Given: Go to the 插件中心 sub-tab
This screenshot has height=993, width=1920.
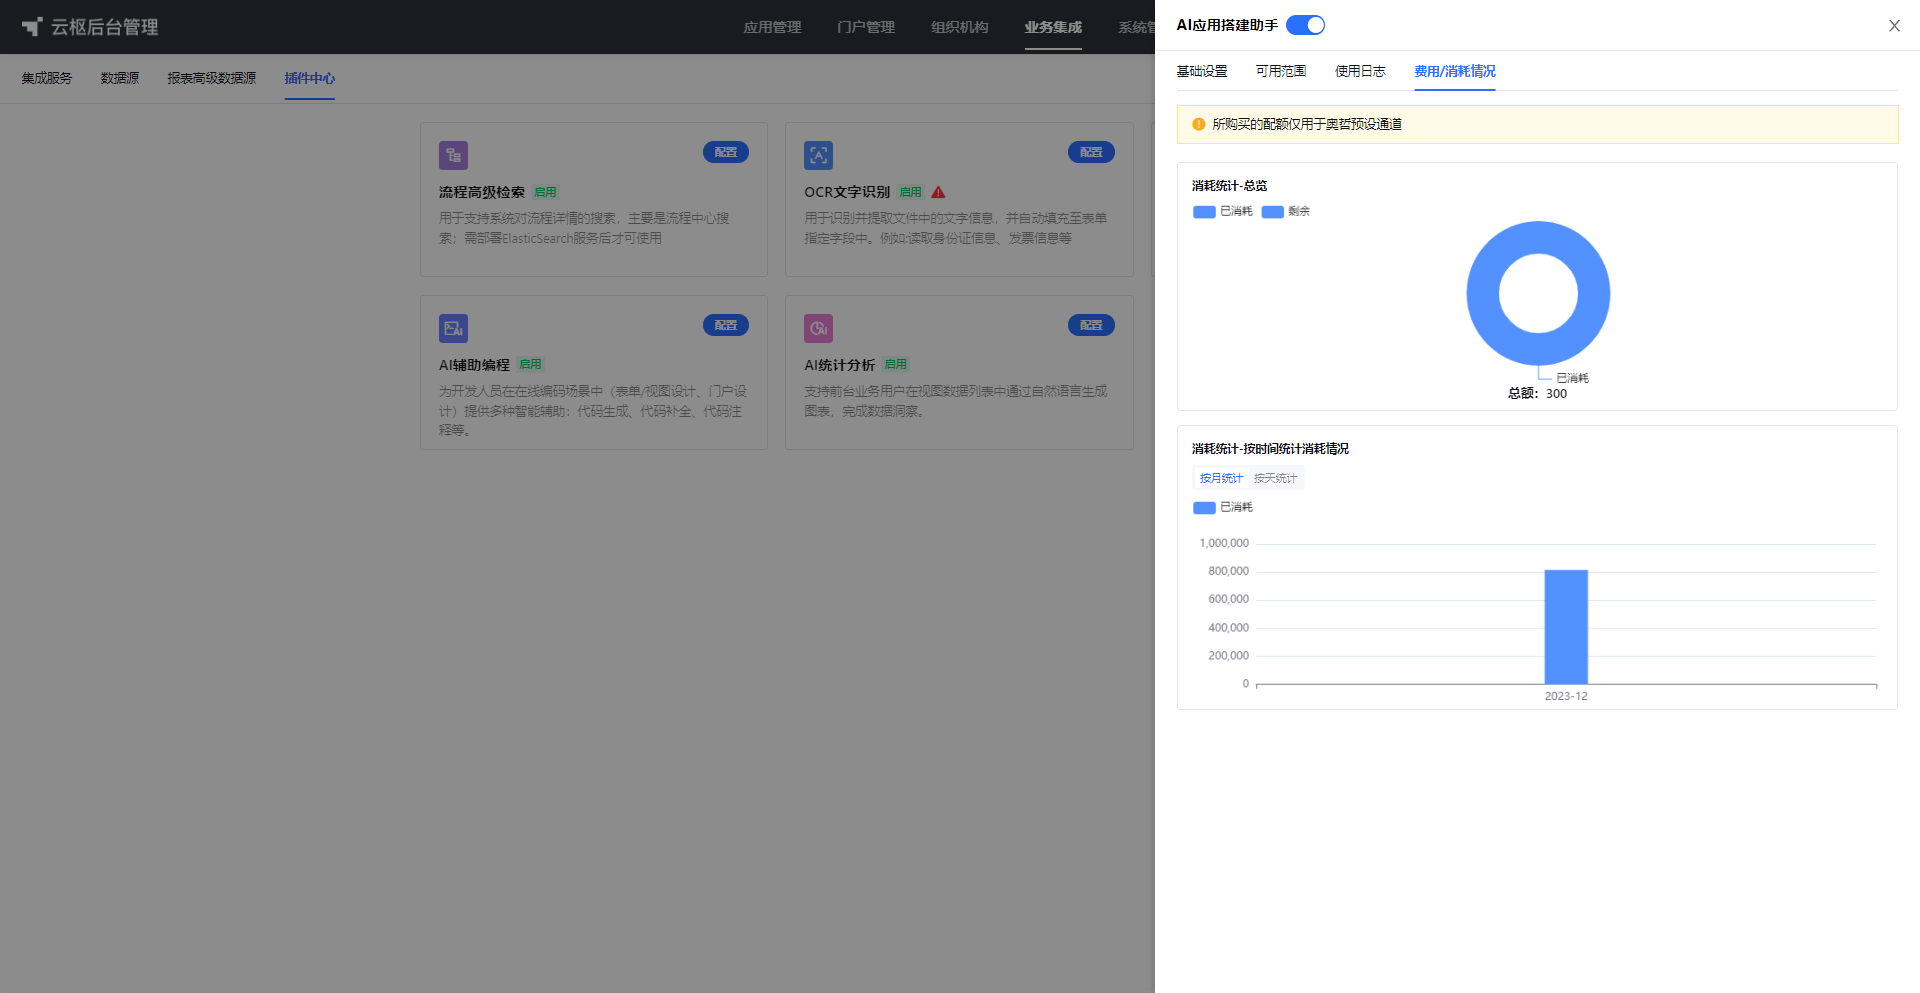Looking at the screenshot, I should (x=310, y=78).
